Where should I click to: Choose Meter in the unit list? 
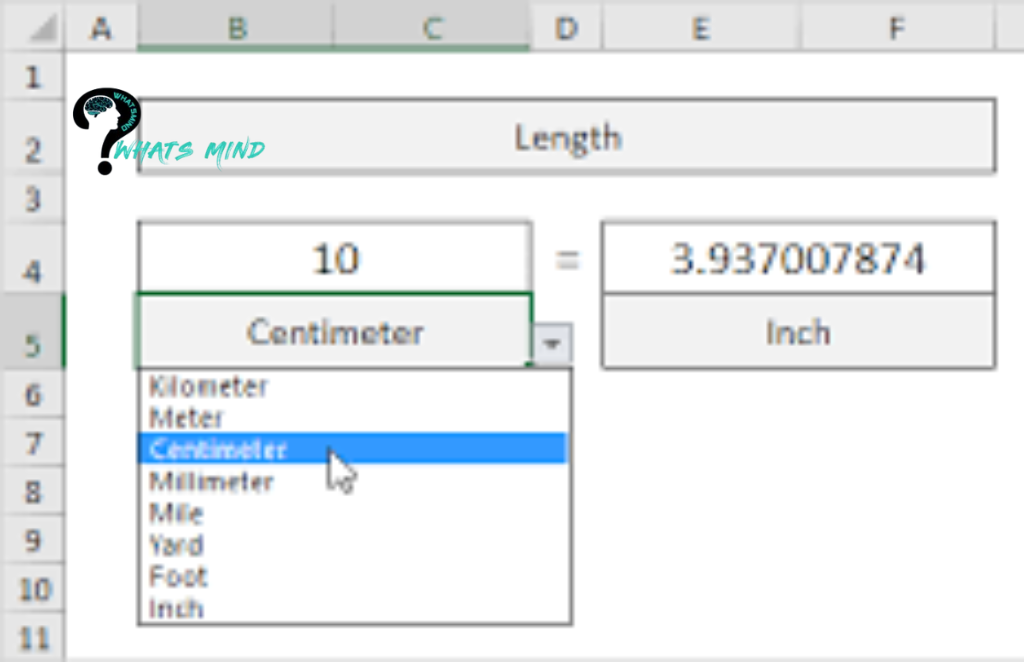click(x=186, y=417)
